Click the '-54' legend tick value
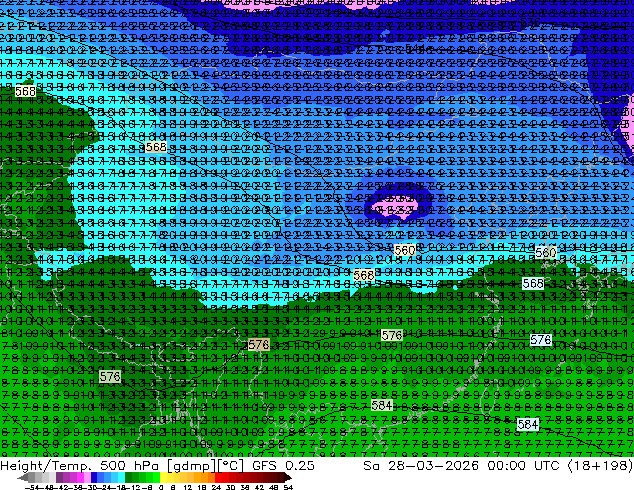This screenshot has height=490, width=634. tap(31, 487)
